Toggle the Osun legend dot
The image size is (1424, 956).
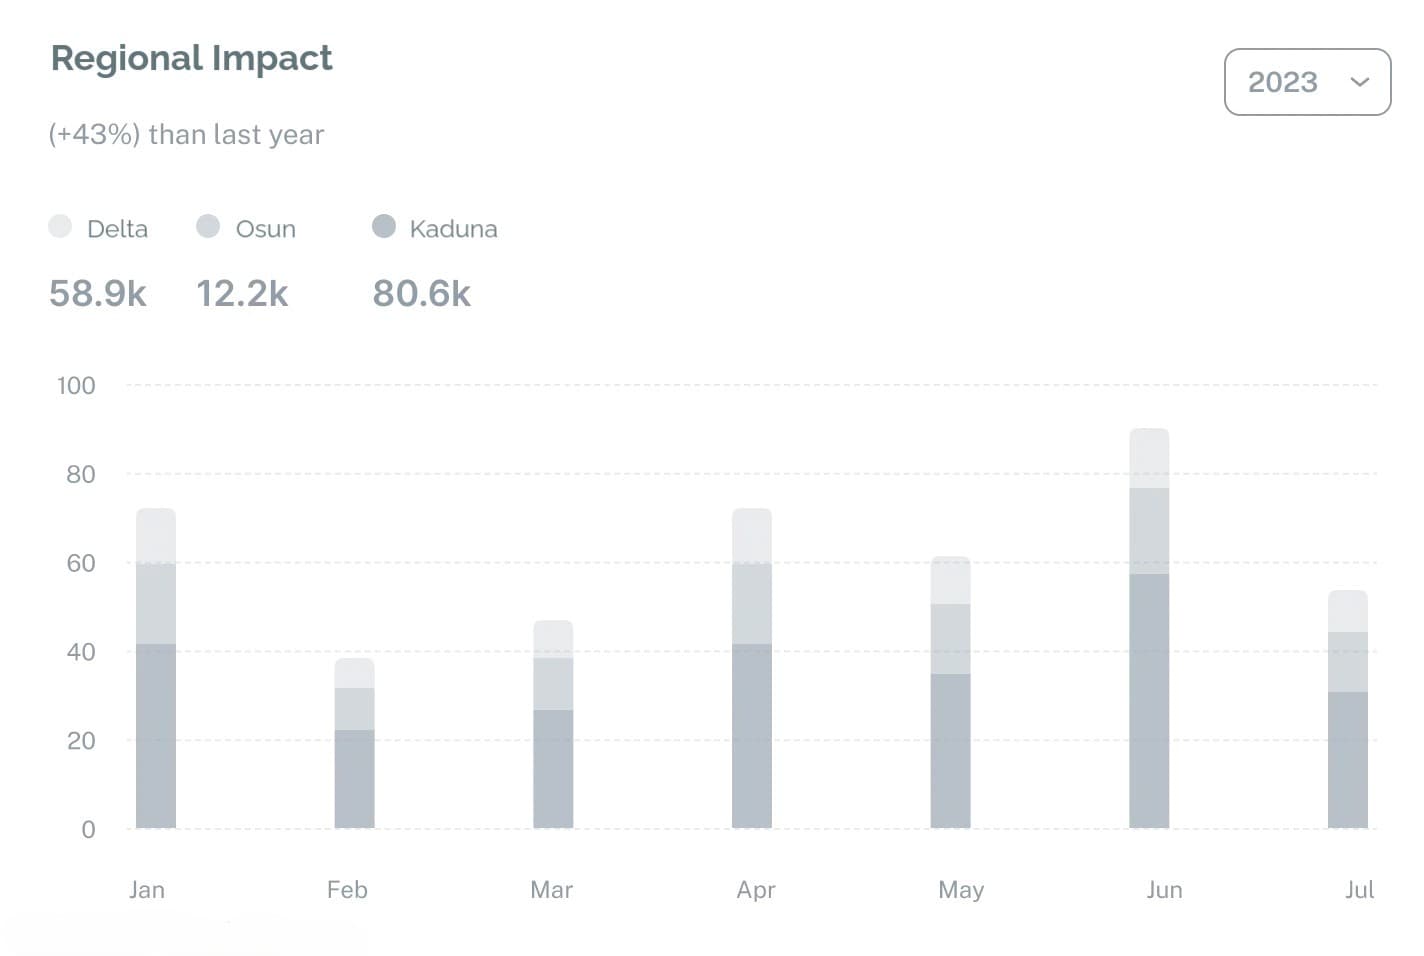coord(208,226)
